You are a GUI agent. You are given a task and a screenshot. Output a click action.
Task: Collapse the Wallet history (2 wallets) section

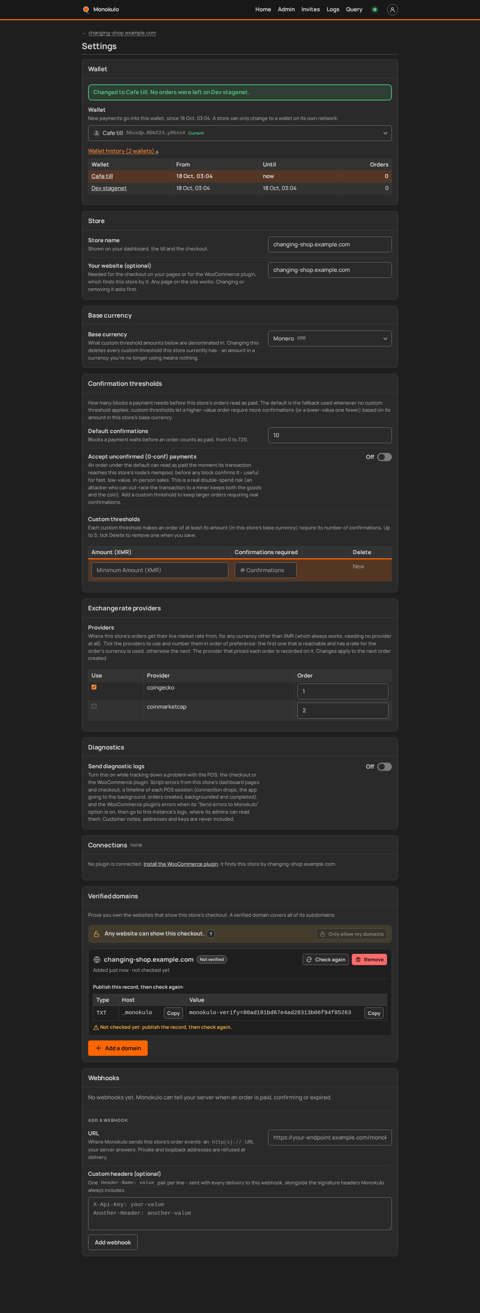pos(123,151)
